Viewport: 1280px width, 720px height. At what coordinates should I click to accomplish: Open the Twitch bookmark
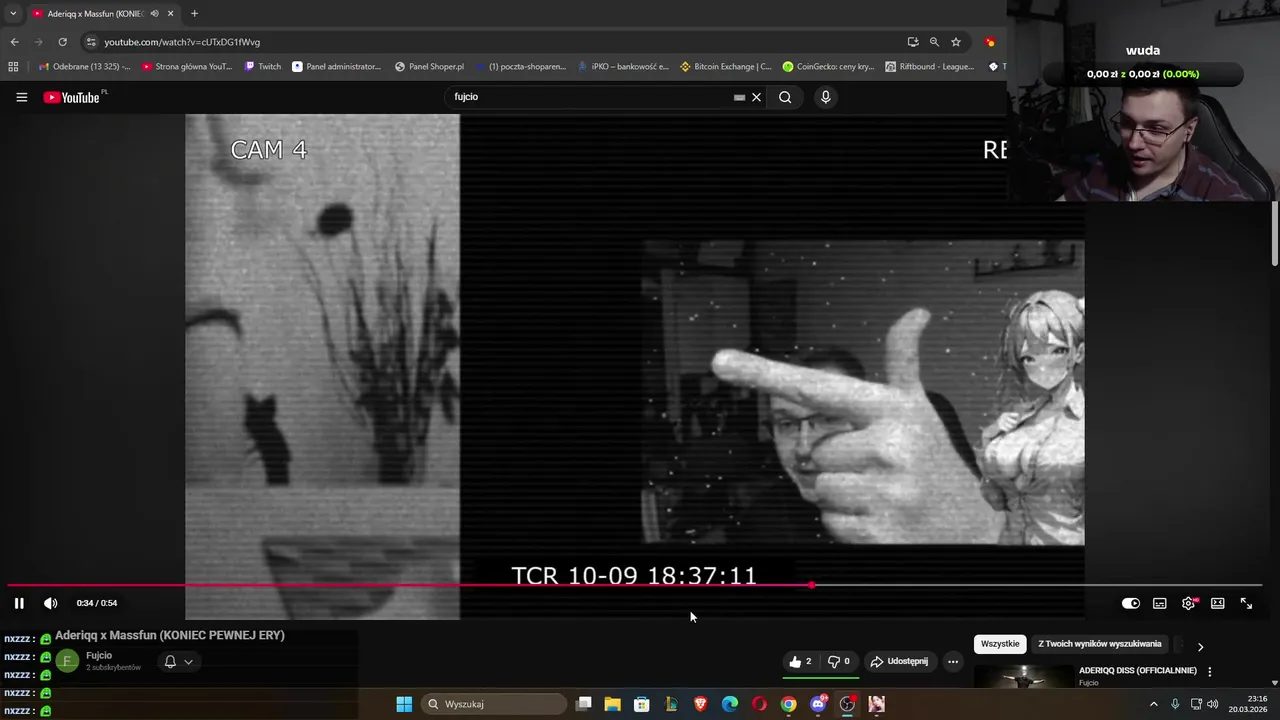coord(262,67)
